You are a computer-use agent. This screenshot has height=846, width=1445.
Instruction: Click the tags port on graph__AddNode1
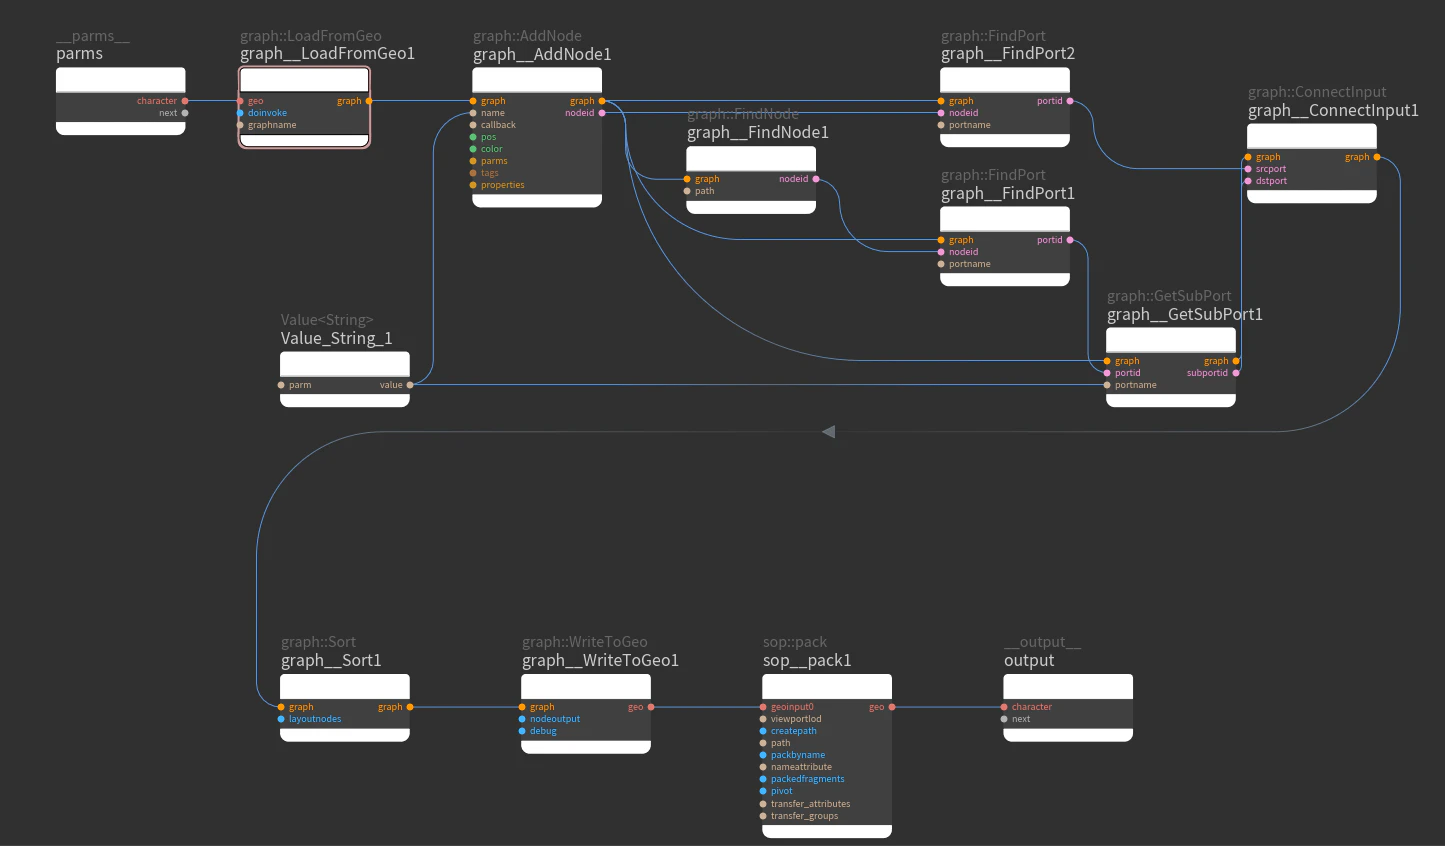(x=473, y=173)
